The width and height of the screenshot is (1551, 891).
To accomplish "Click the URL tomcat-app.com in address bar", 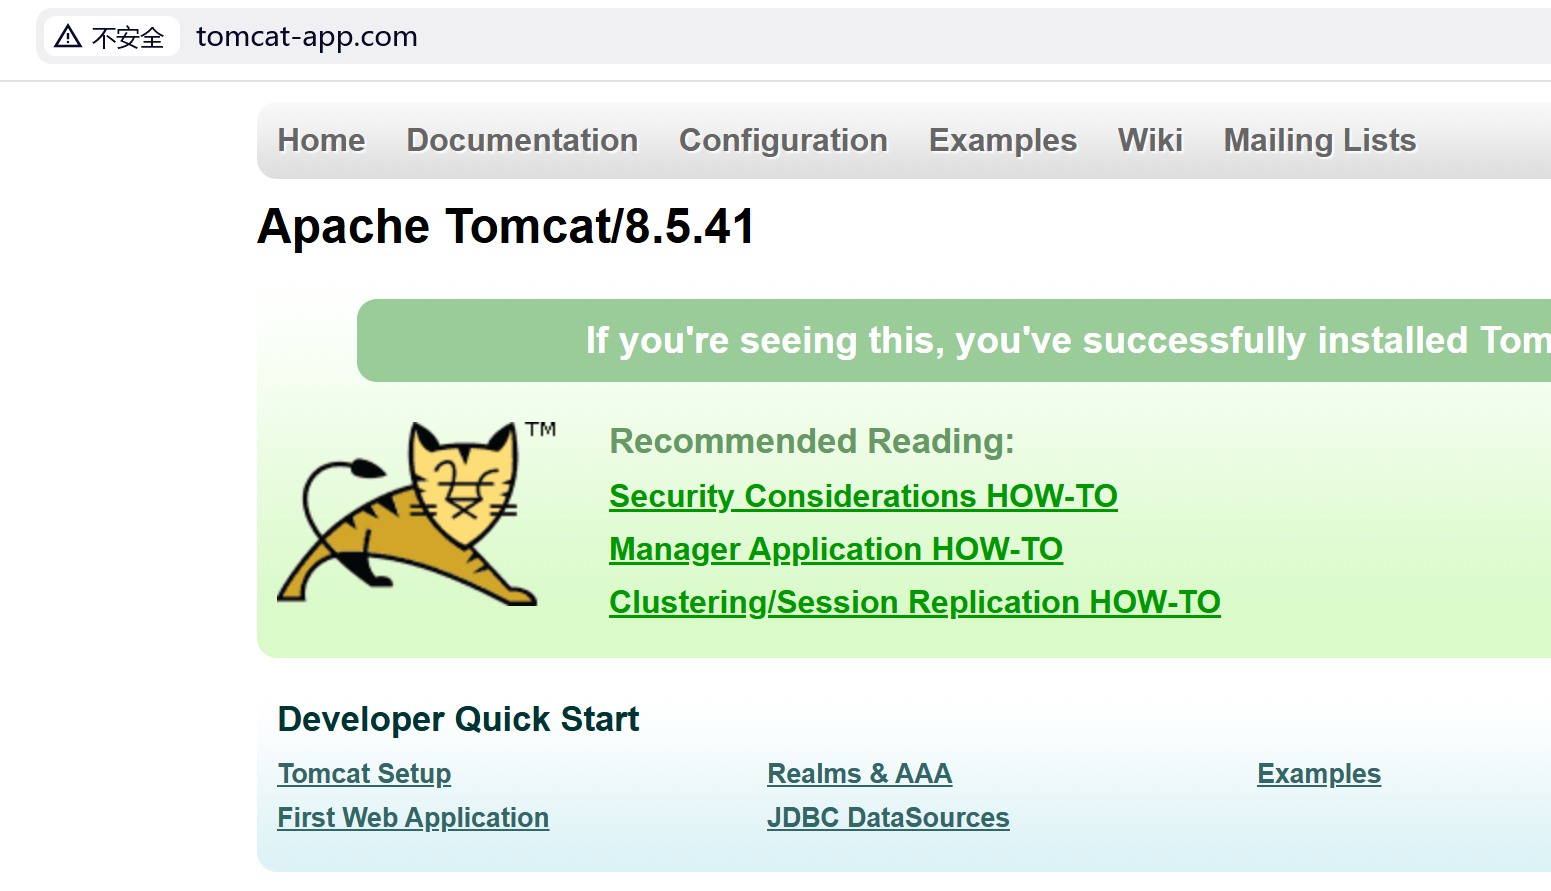I will click(x=307, y=37).
